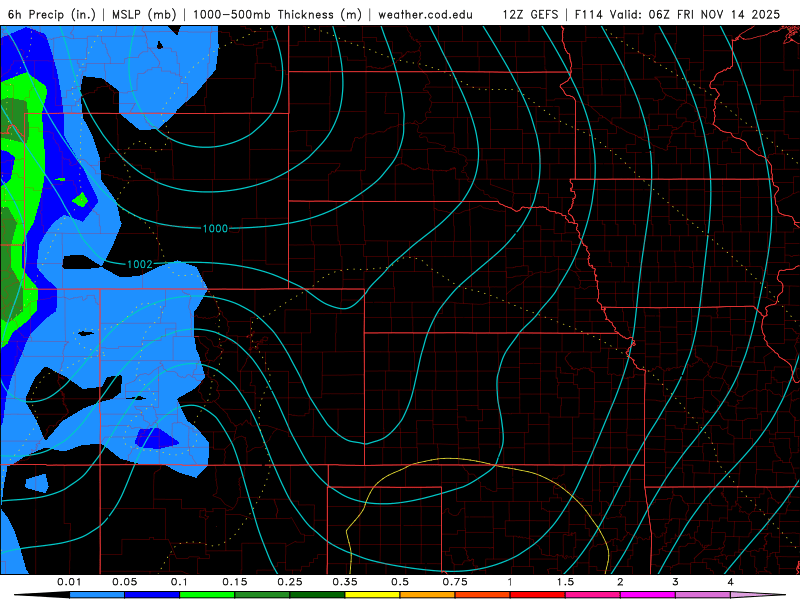Click the 0.25 legend value

coord(290,582)
